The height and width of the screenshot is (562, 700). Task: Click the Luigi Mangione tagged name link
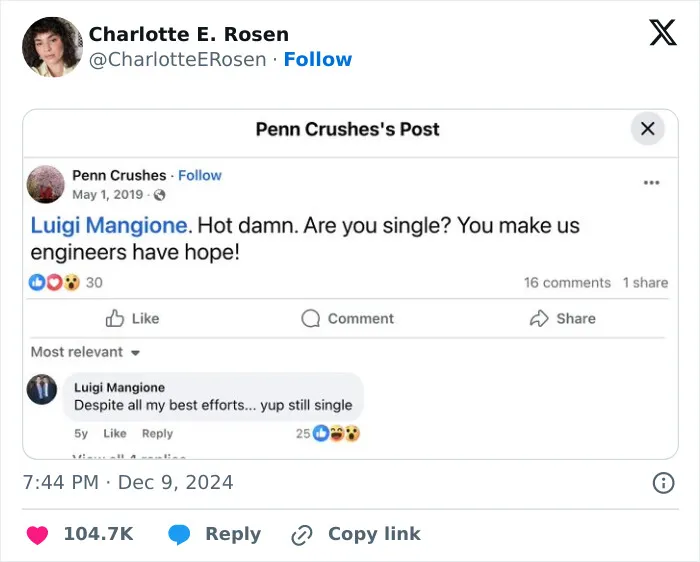tap(108, 225)
